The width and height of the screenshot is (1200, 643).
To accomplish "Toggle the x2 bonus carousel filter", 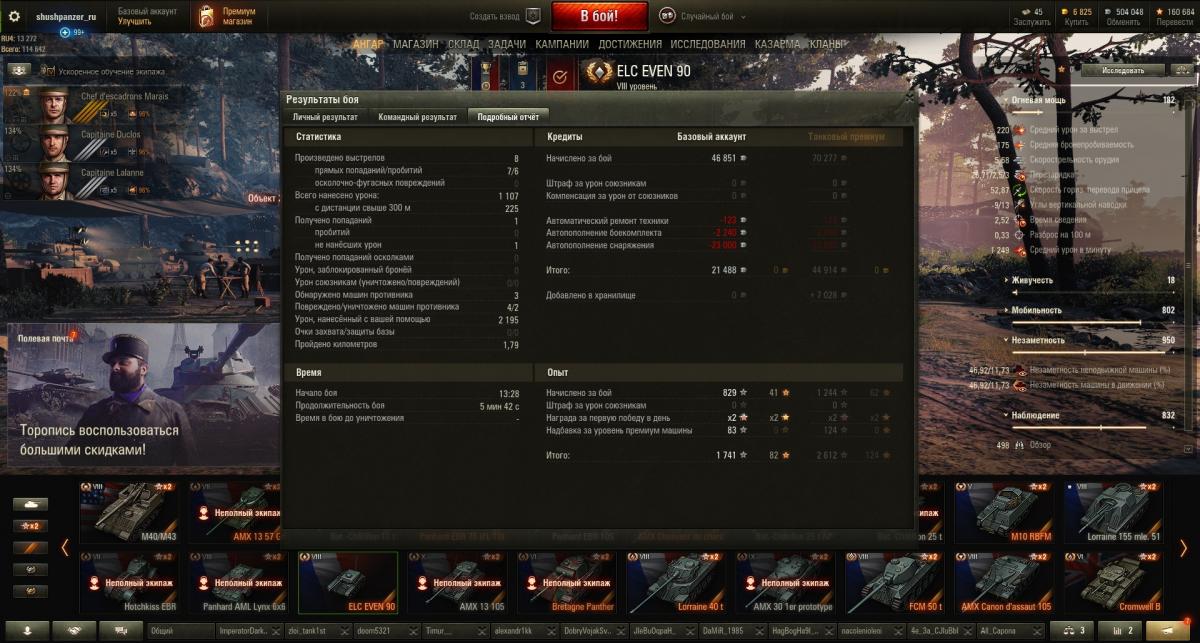I will coord(30,525).
